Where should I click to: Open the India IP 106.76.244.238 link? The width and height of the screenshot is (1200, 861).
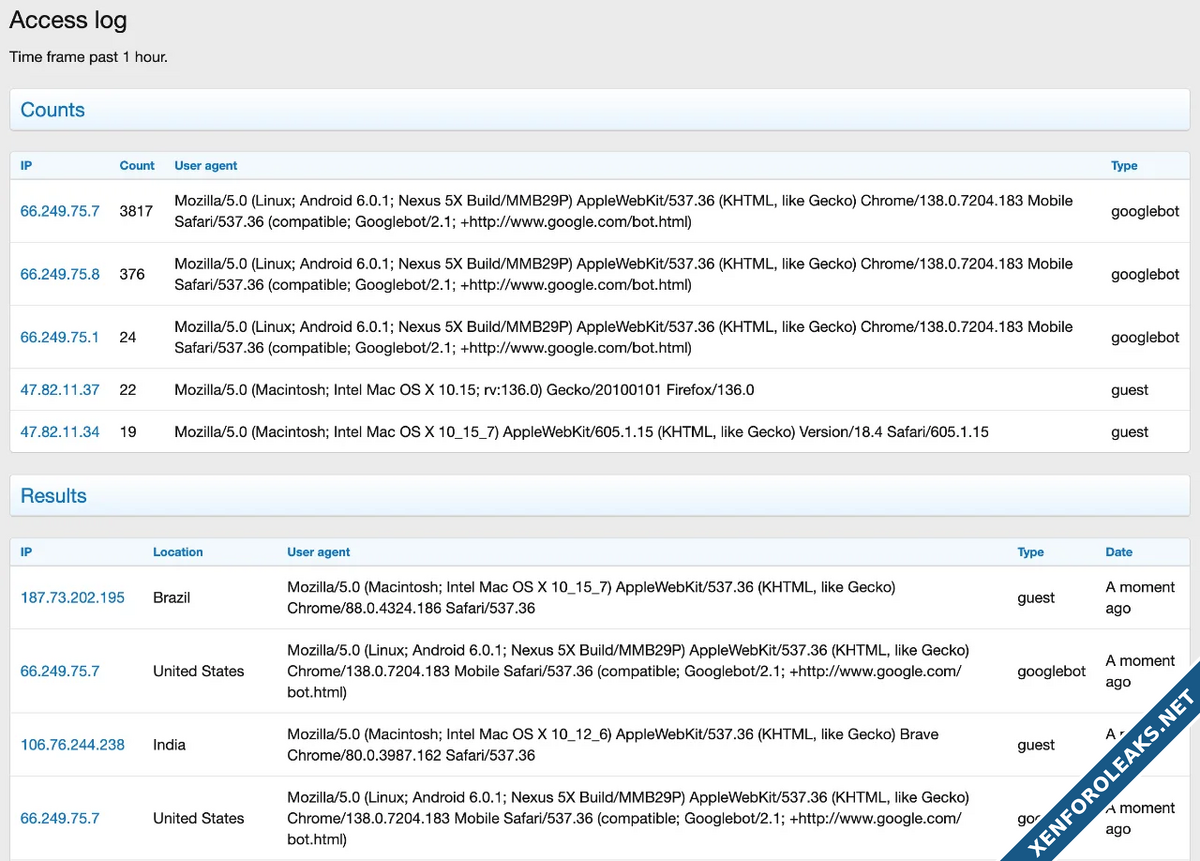[x=73, y=744]
